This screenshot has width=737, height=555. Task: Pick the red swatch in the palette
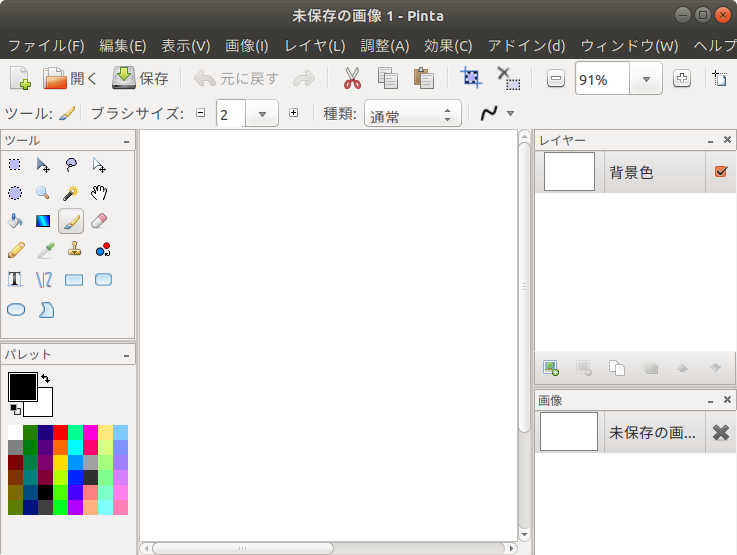(60, 433)
